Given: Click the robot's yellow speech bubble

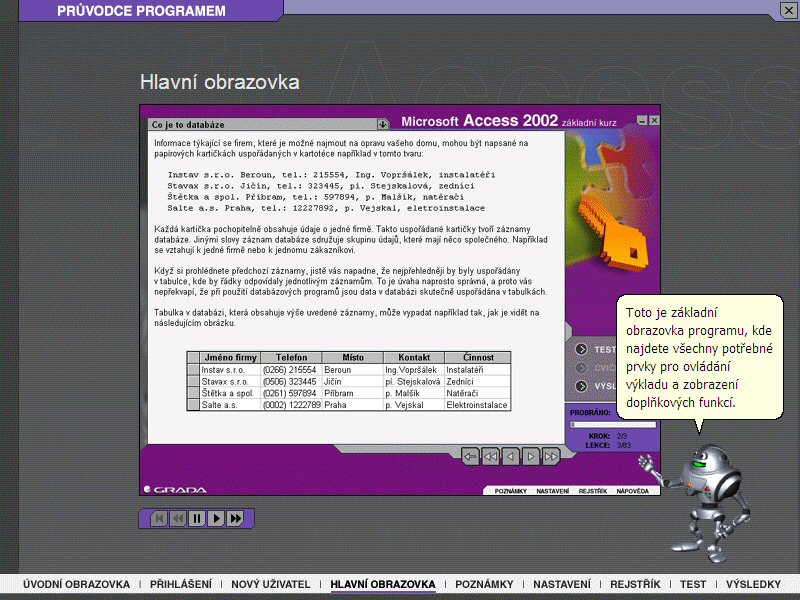Looking at the screenshot, I should (699, 357).
